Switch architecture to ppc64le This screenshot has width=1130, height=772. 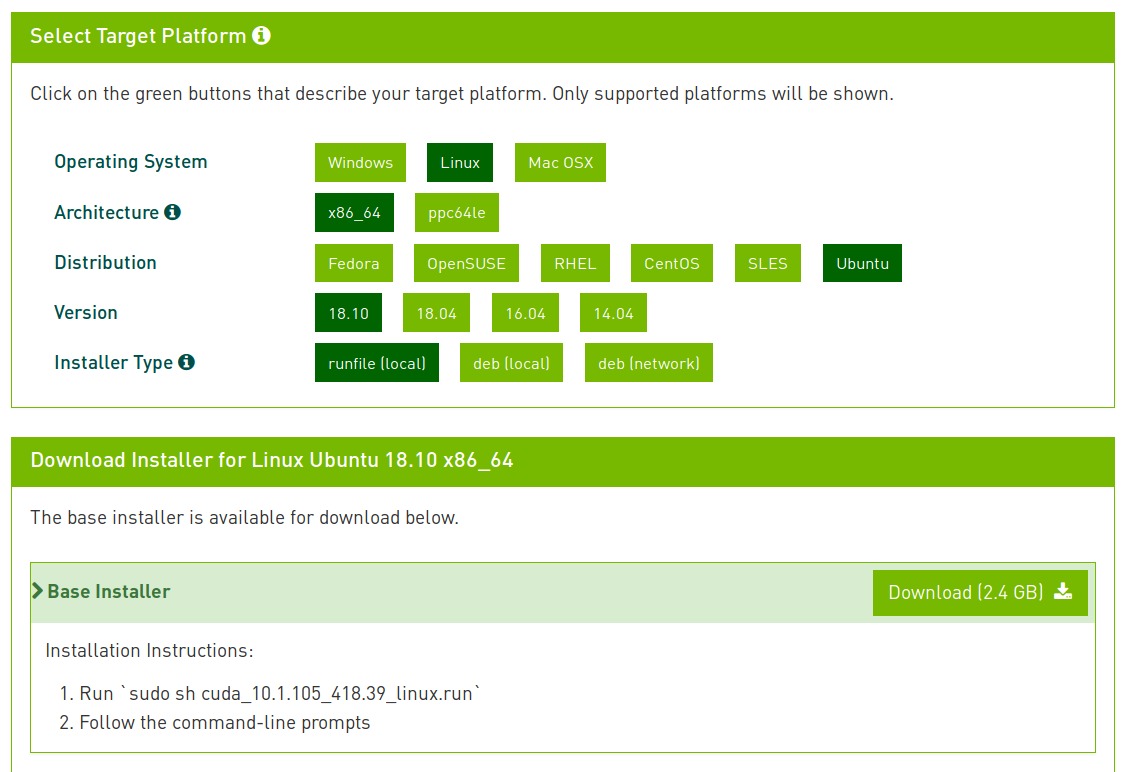click(457, 213)
